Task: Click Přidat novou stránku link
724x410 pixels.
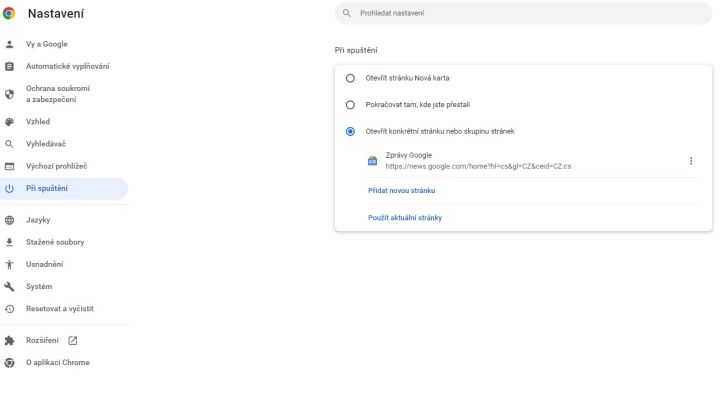Action: point(401,191)
